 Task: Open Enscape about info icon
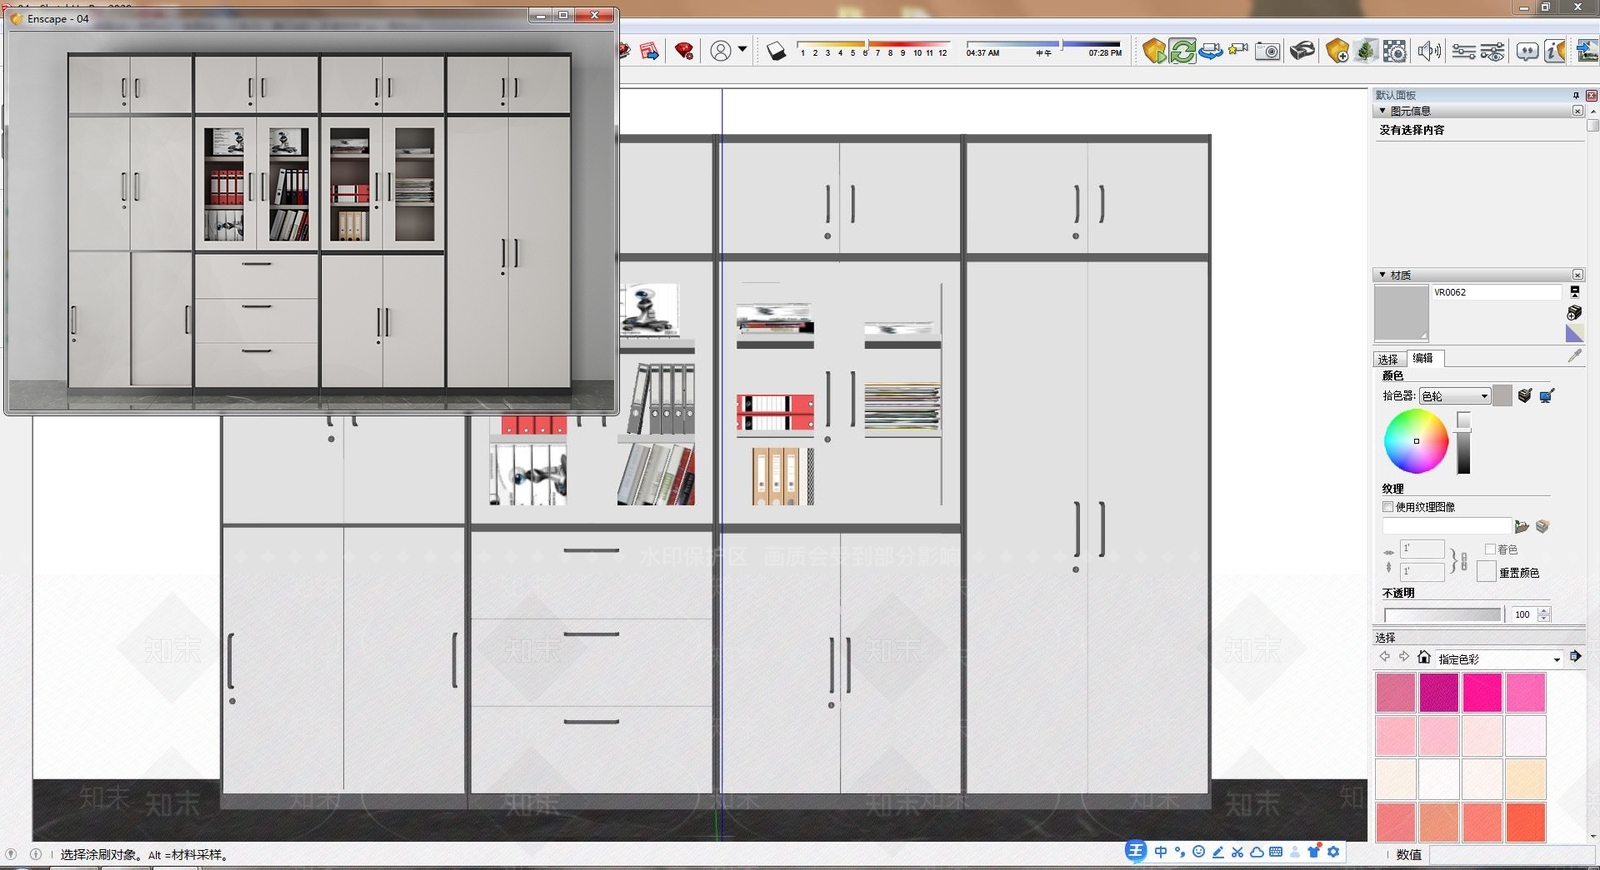pyautogui.click(x=1554, y=50)
